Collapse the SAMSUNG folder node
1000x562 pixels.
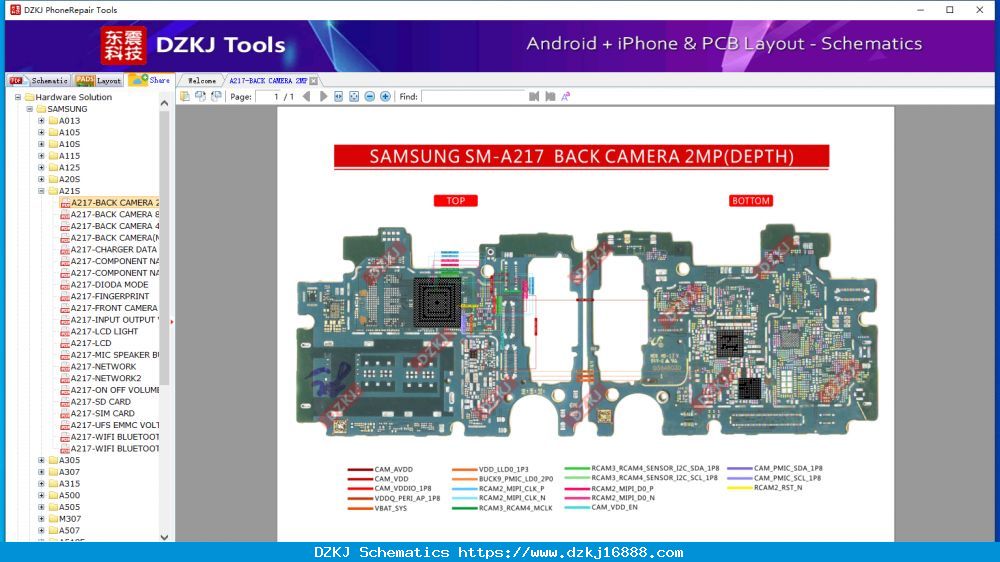coord(29,109)
